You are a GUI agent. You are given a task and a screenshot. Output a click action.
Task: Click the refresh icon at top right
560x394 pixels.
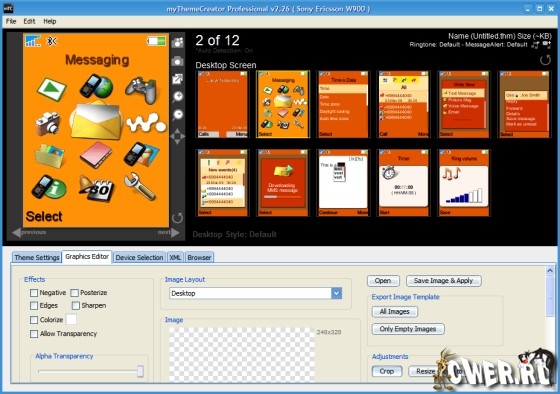point(545,60)
